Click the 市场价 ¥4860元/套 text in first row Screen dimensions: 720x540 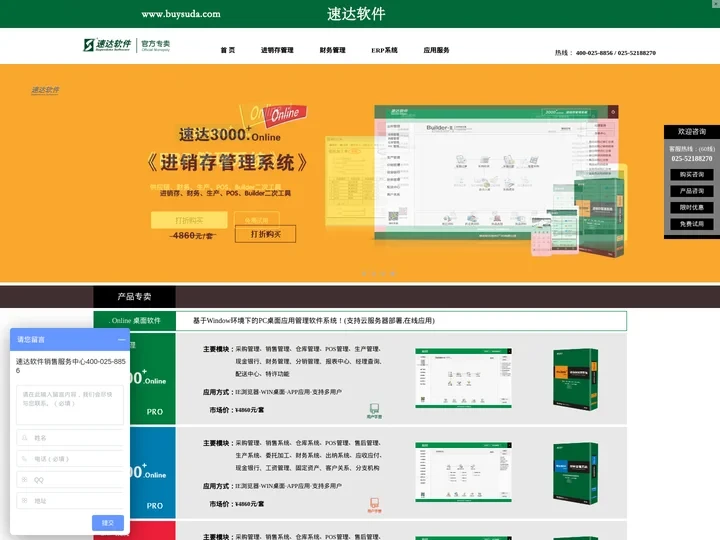point(236,410)
